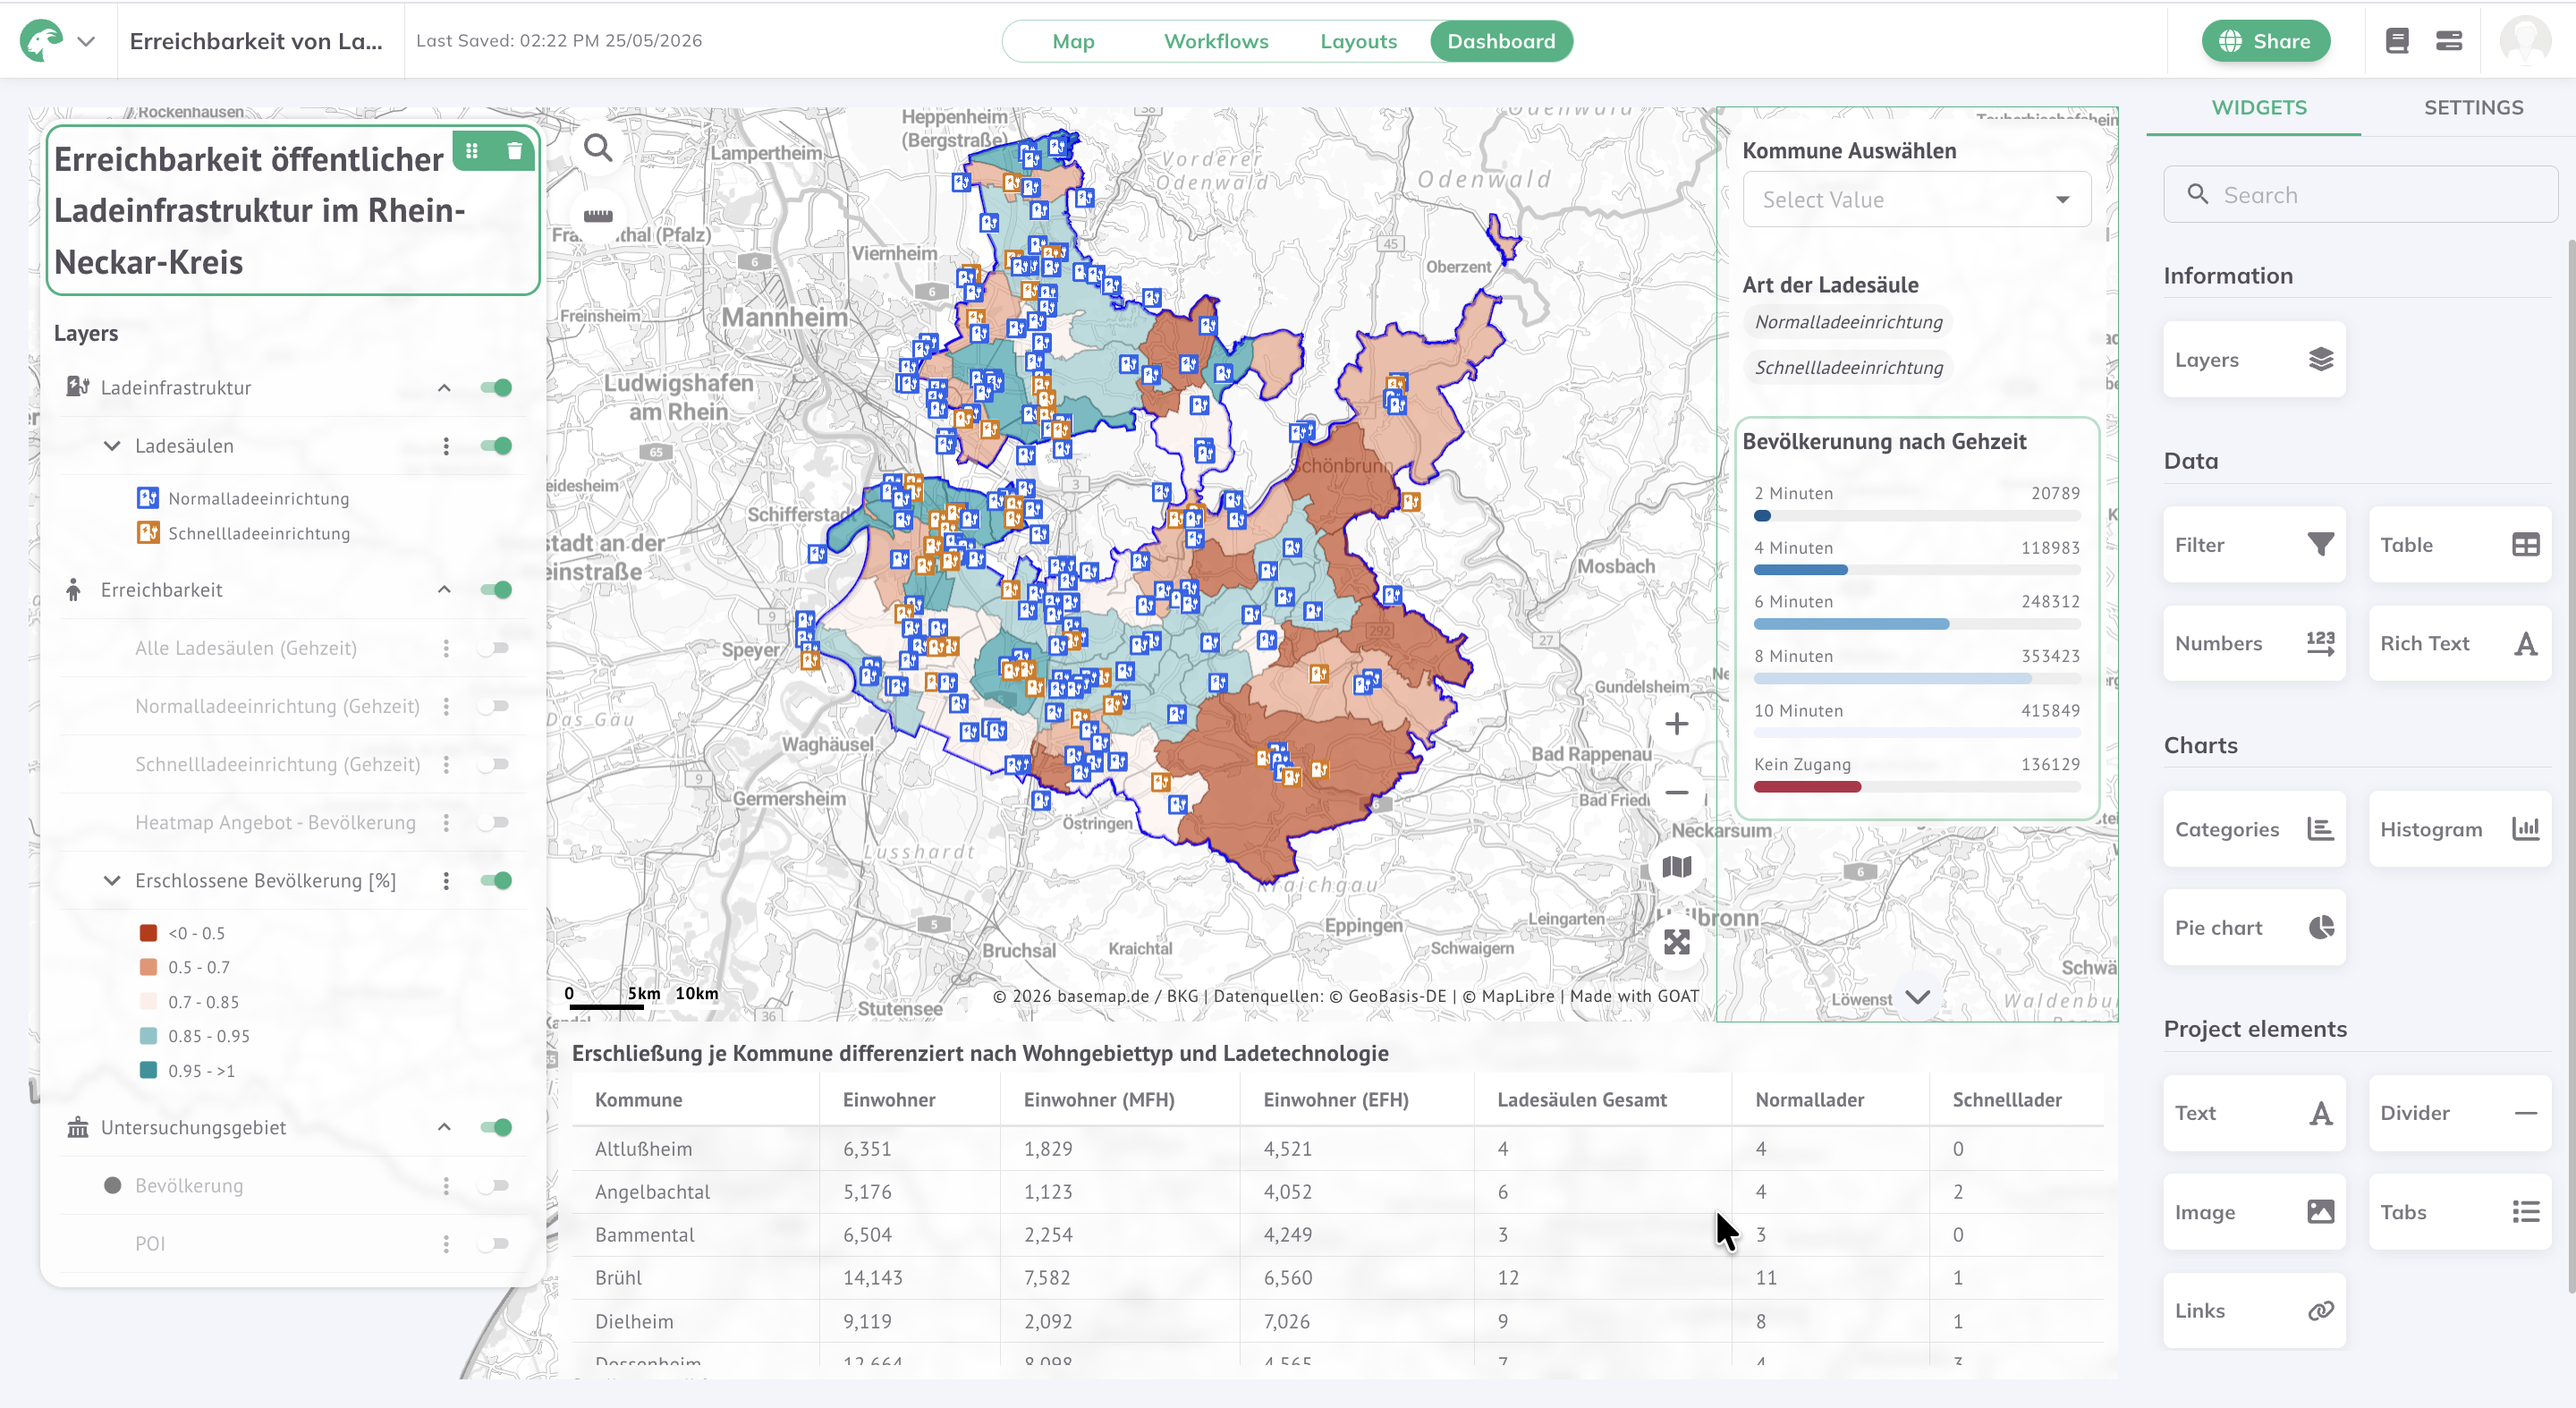Click the 0.95 - >1 legend swatch
2576x1408 pixels.
[148, 1071]
